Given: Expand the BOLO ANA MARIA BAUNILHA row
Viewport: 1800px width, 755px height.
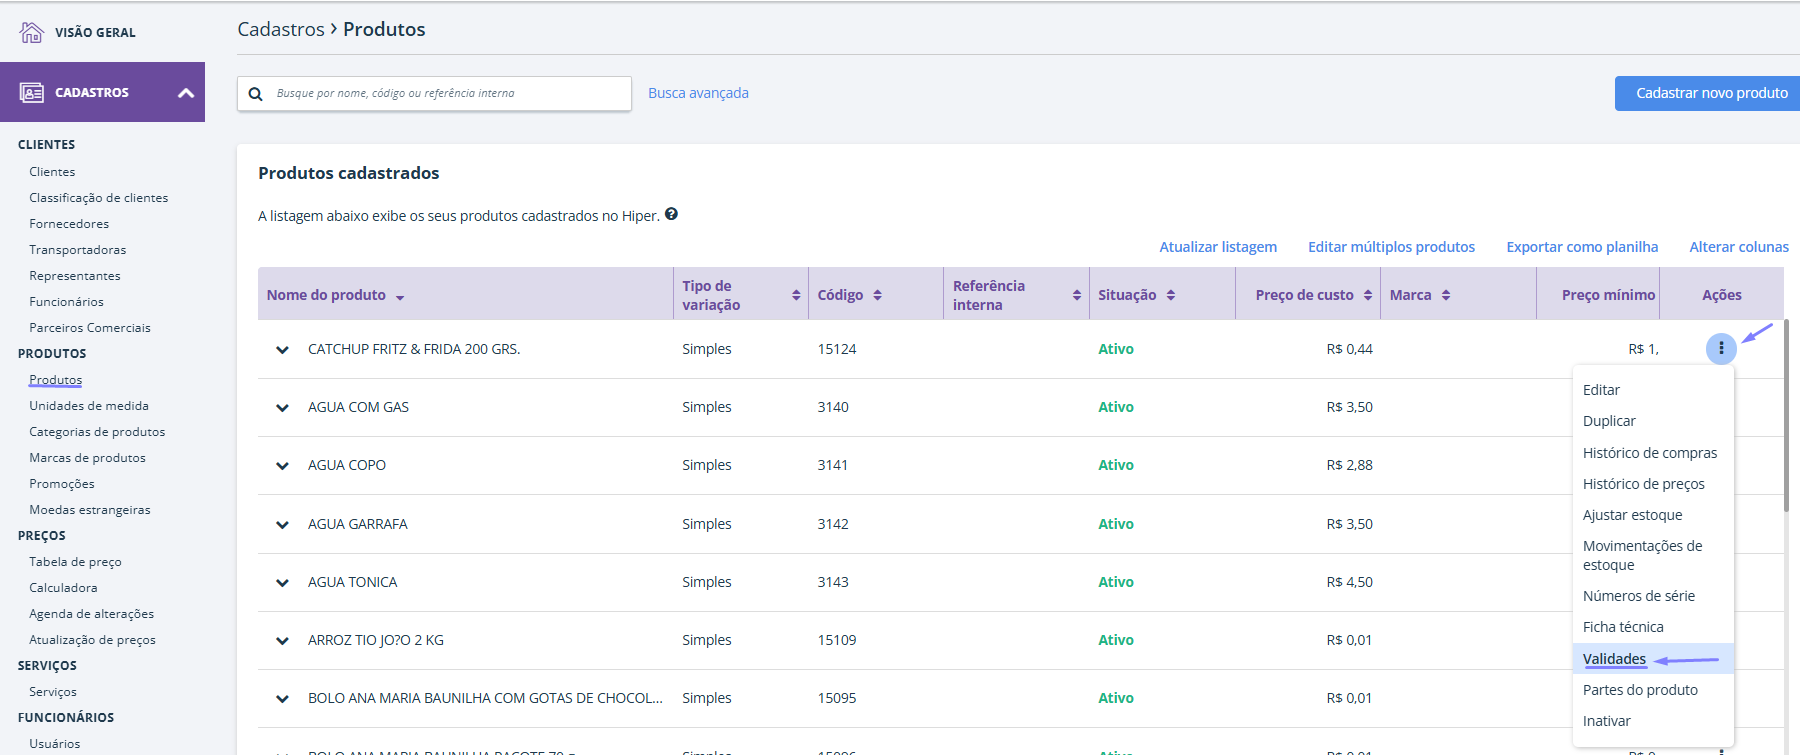Looking at the screenshot, I should 283,699.
